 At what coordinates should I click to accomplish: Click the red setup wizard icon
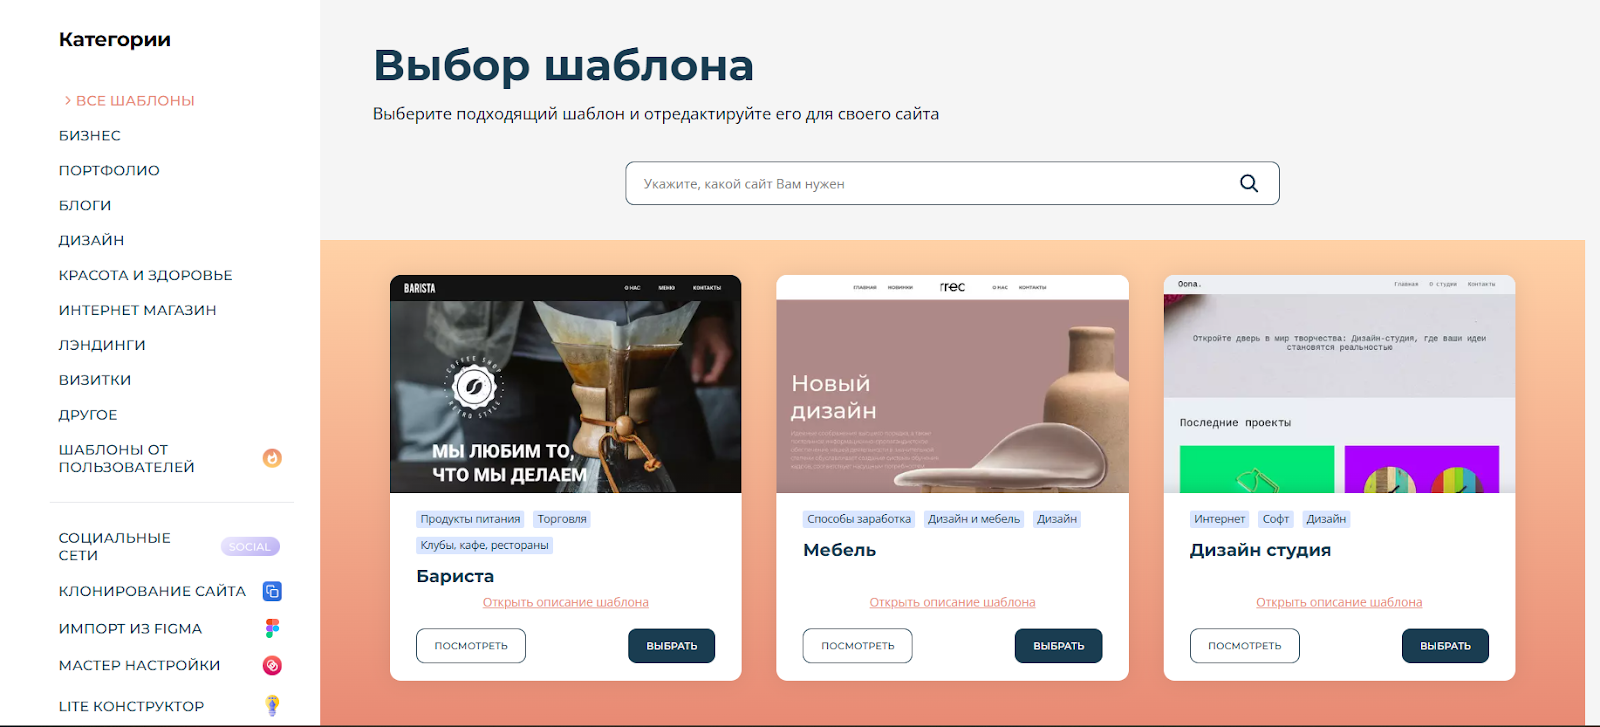click(x=272, y=665)
